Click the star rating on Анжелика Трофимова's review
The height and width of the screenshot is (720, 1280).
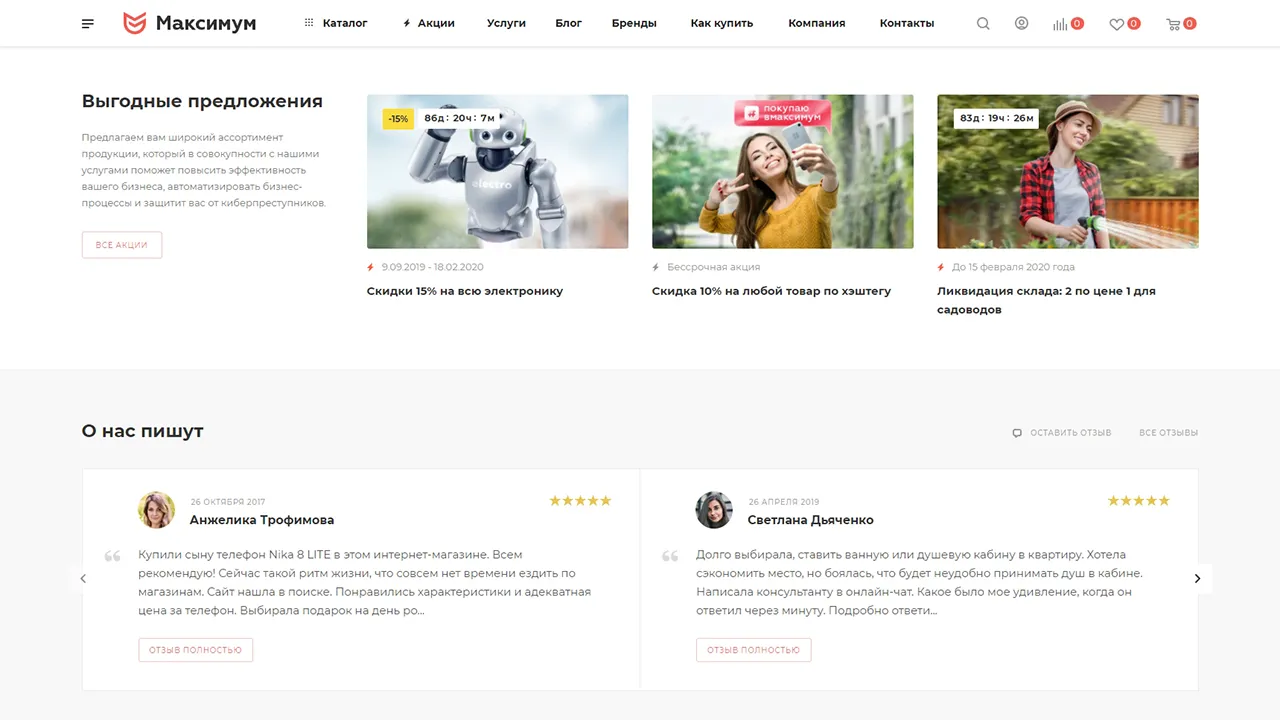point(580,501)
